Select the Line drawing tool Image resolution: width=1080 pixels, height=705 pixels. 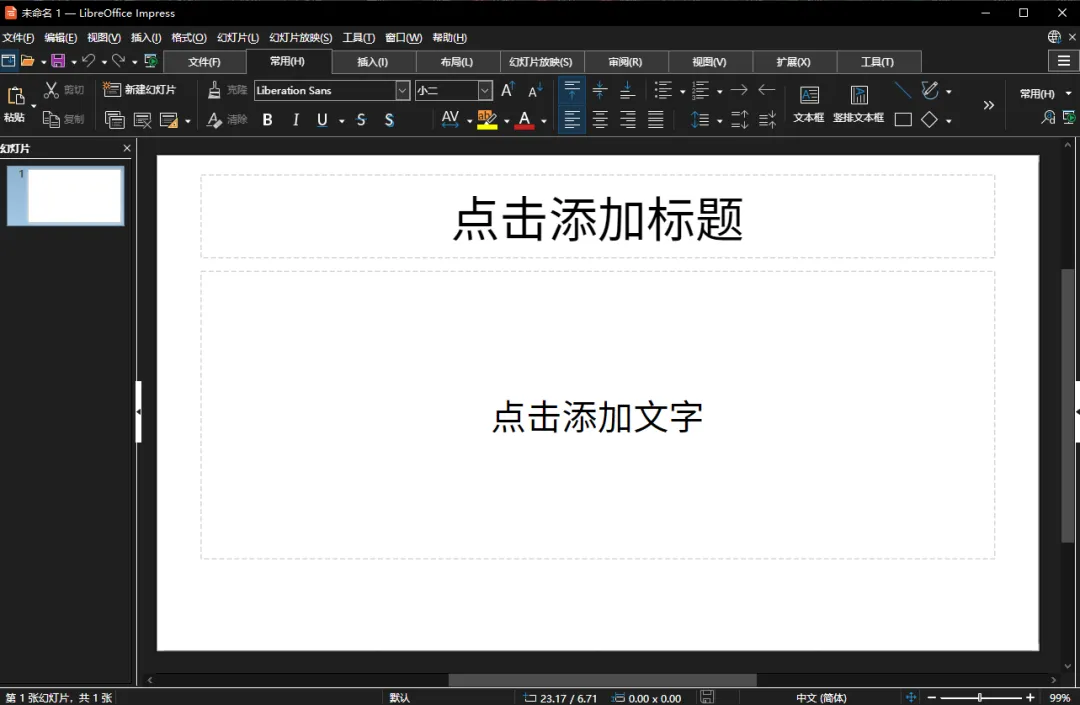[x=902, y=90]
